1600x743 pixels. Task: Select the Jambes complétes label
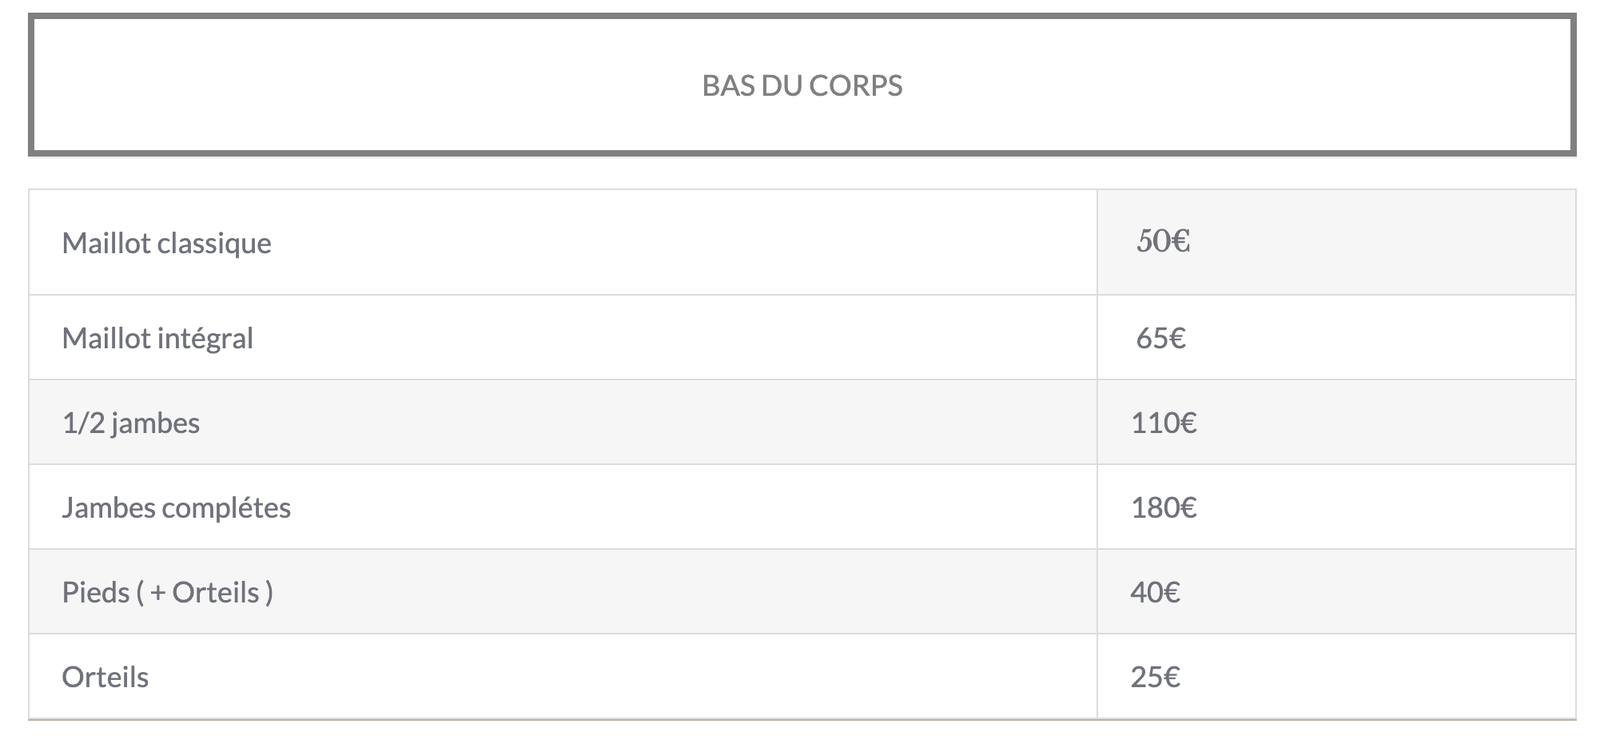pos(176,507)
